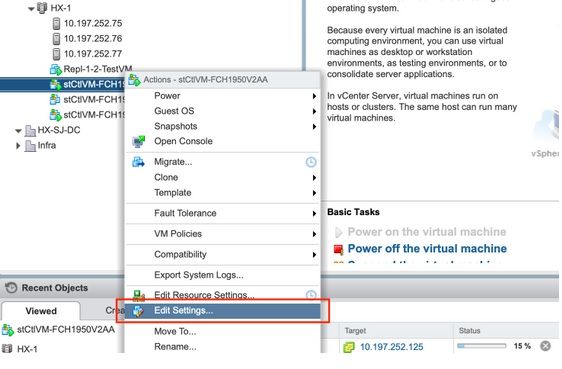The width and height of the screenshot is (562, 369).
Task: Cancel the task with the X icon
Action: click(x=546, y=346)
